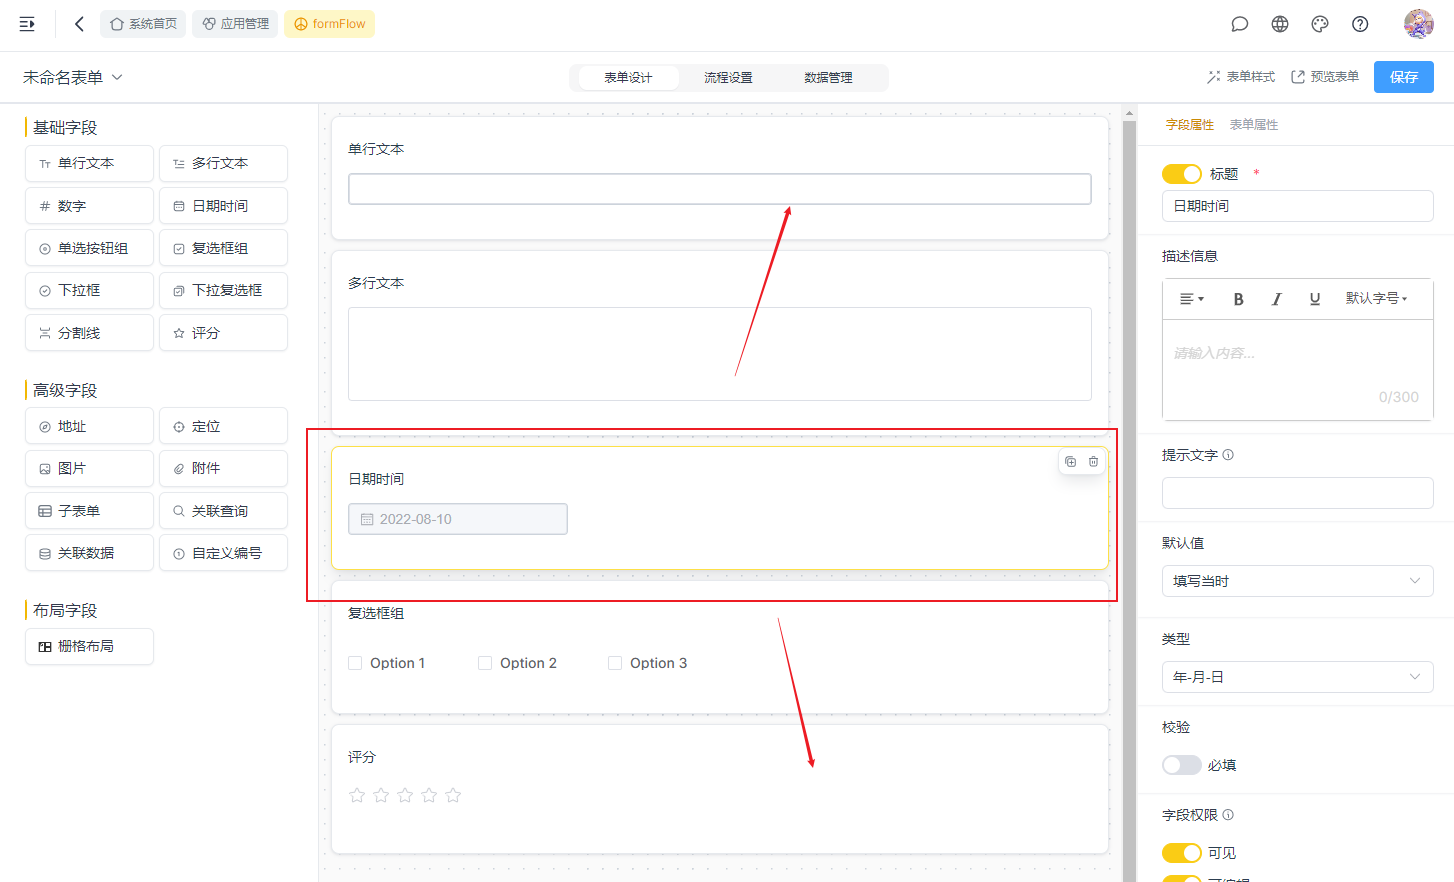
Task: Add a 地址 field
Action: point(89,426)
